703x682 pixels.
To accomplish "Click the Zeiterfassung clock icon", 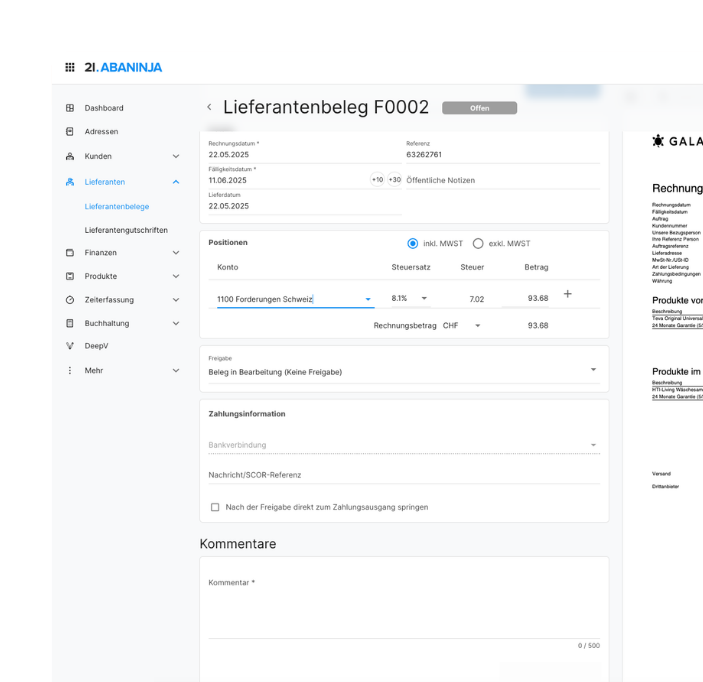I will coord(70,300).
